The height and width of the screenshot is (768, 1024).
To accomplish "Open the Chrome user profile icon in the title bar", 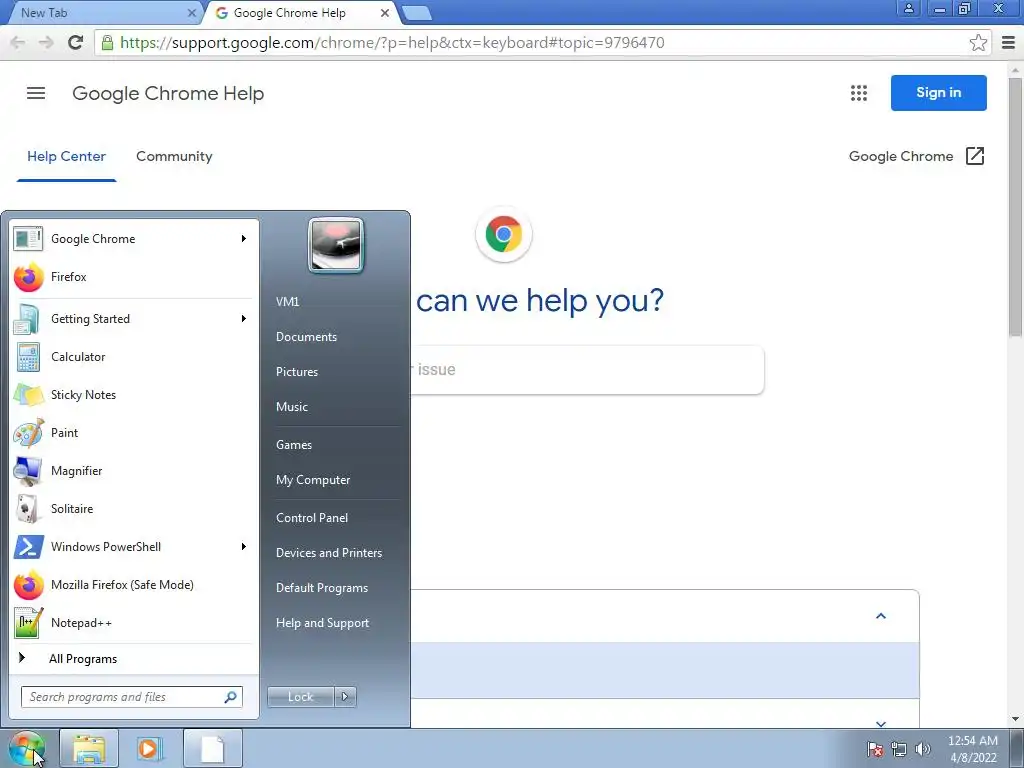I will pyautogui.click(x=908, y=8).
